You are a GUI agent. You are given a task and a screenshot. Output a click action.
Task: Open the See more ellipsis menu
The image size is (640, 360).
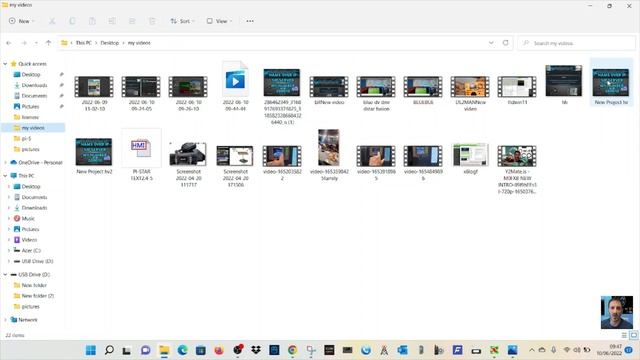click(x=250, y=21)
